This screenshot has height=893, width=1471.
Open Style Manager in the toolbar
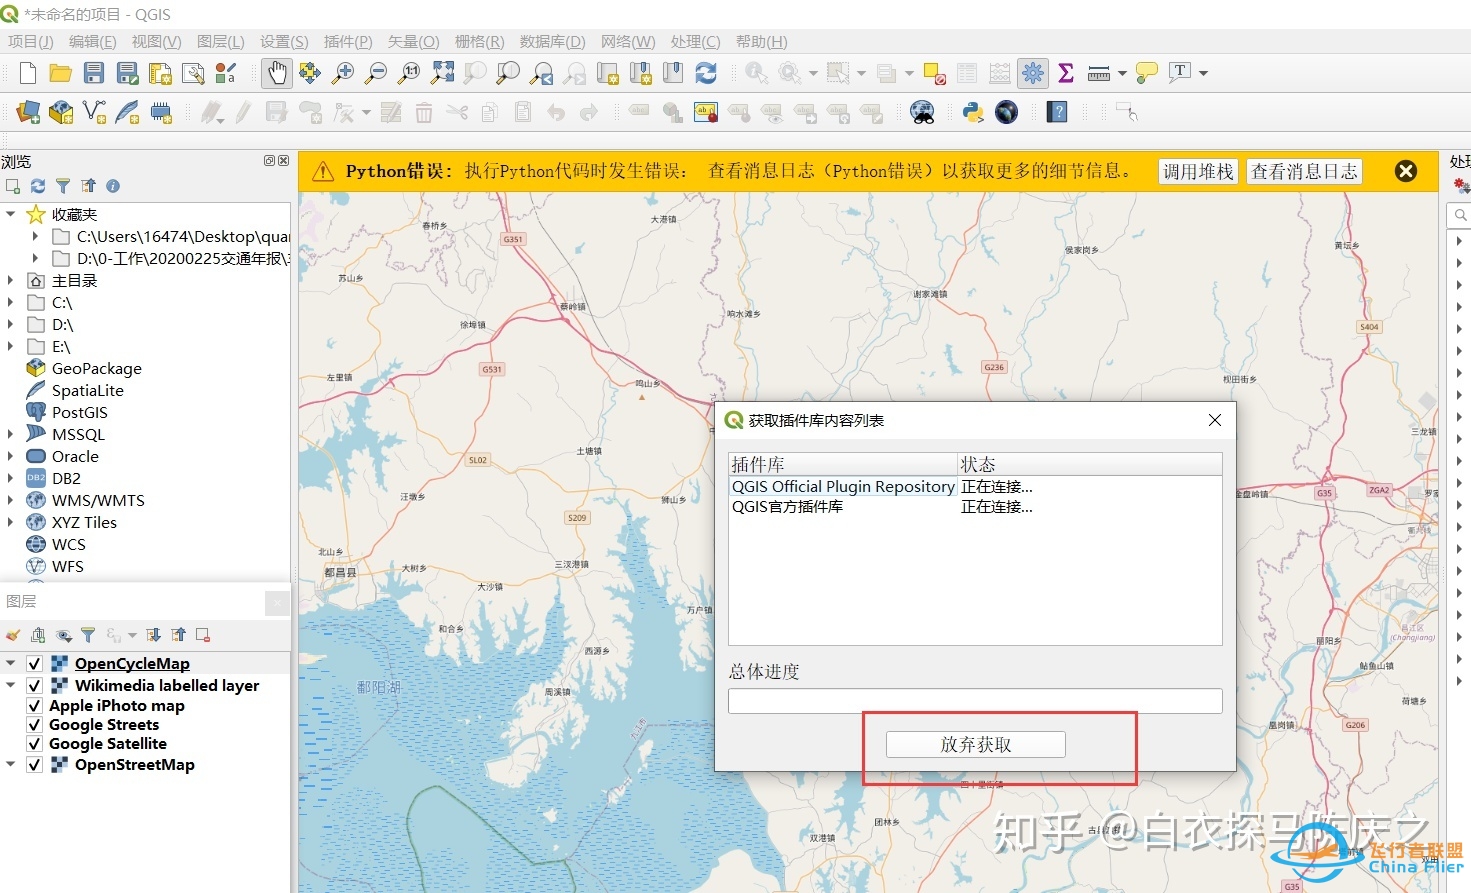click(x=226, y=73)
